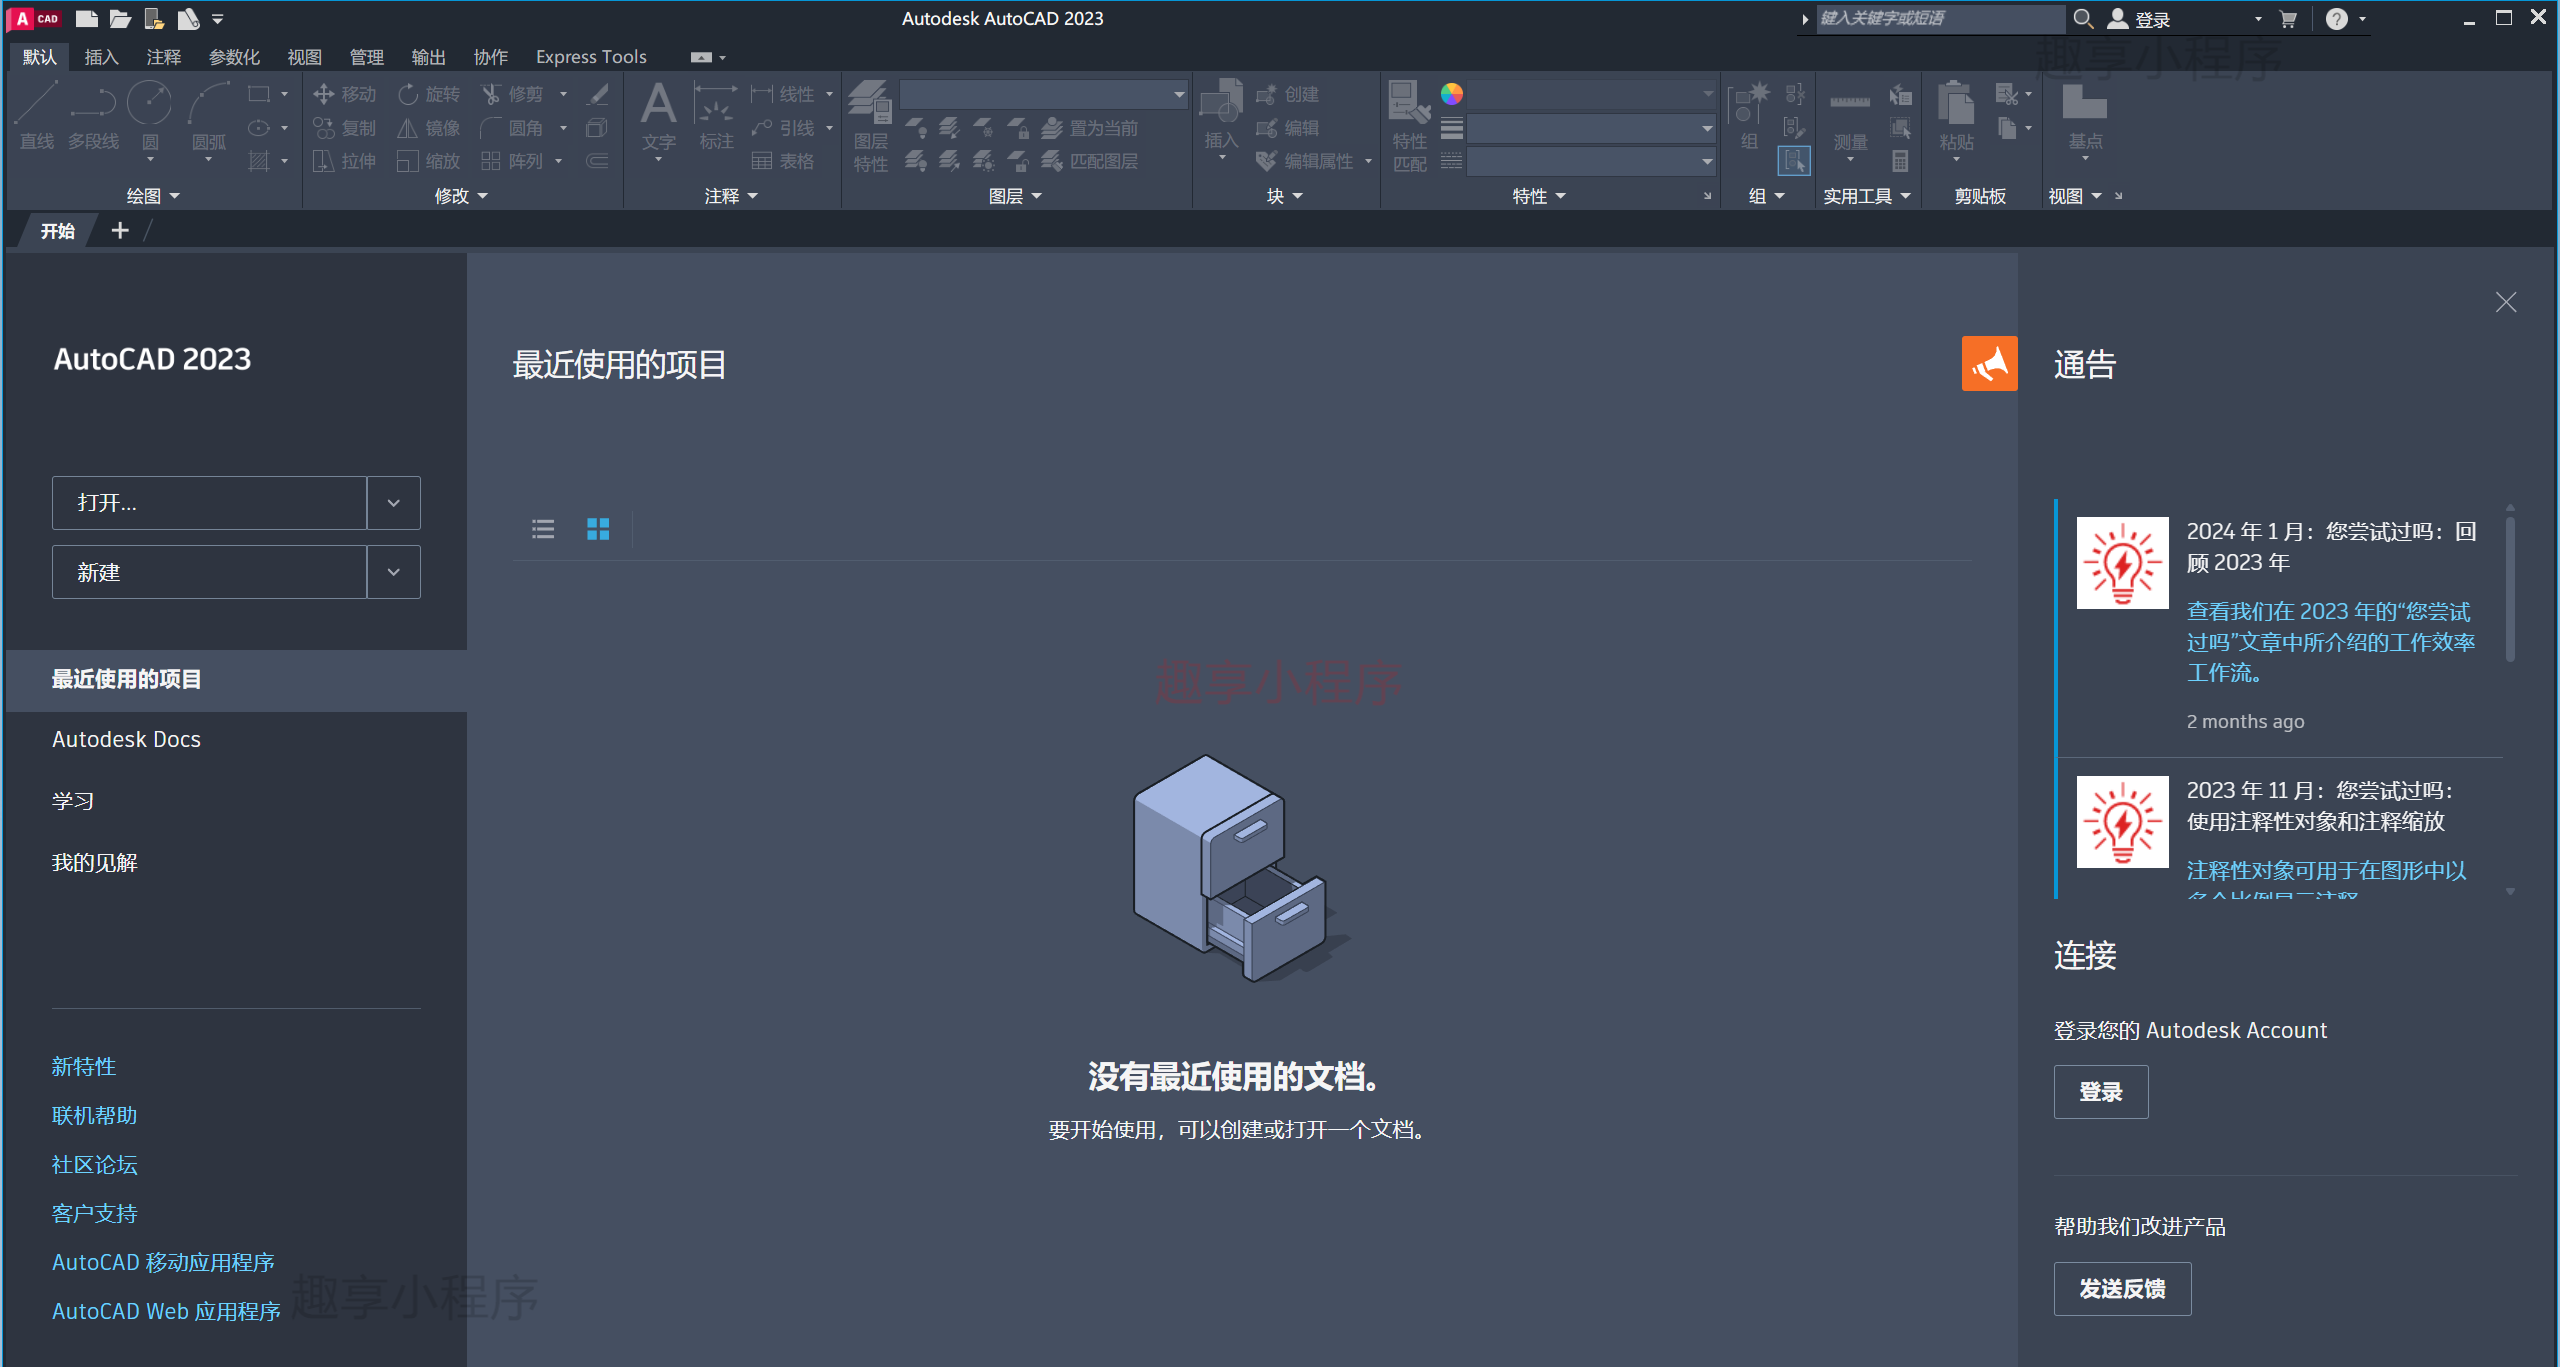Select the 开始 document tab
This screenshot has width=2560, height=1367.
pos(57,231)
